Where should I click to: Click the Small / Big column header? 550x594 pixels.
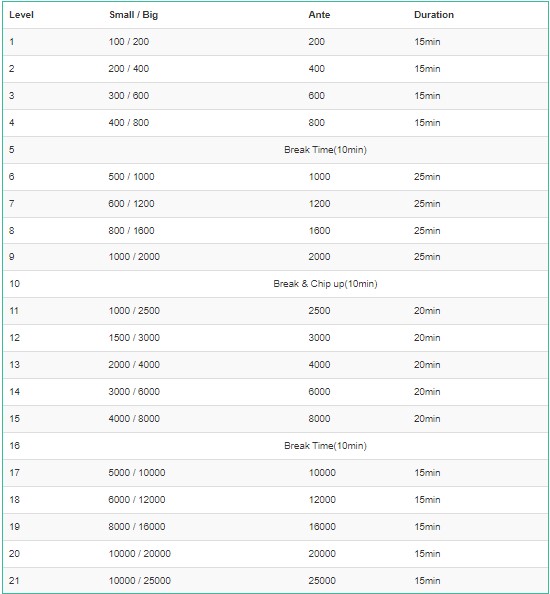pyautogui.click(x=133, y=15)
